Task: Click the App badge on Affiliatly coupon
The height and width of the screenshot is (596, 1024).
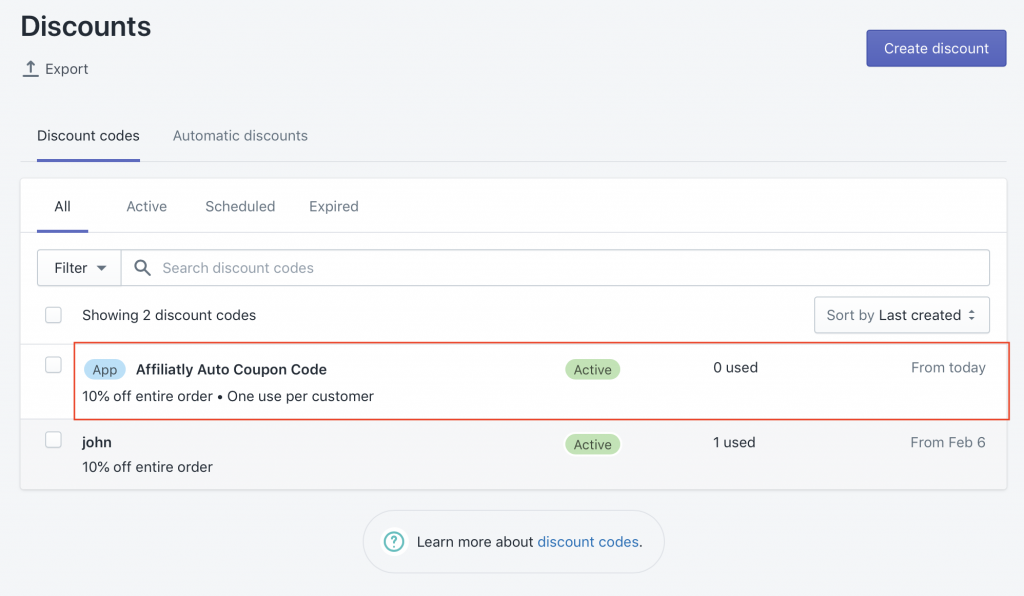Action: click(x=104, y=369)
